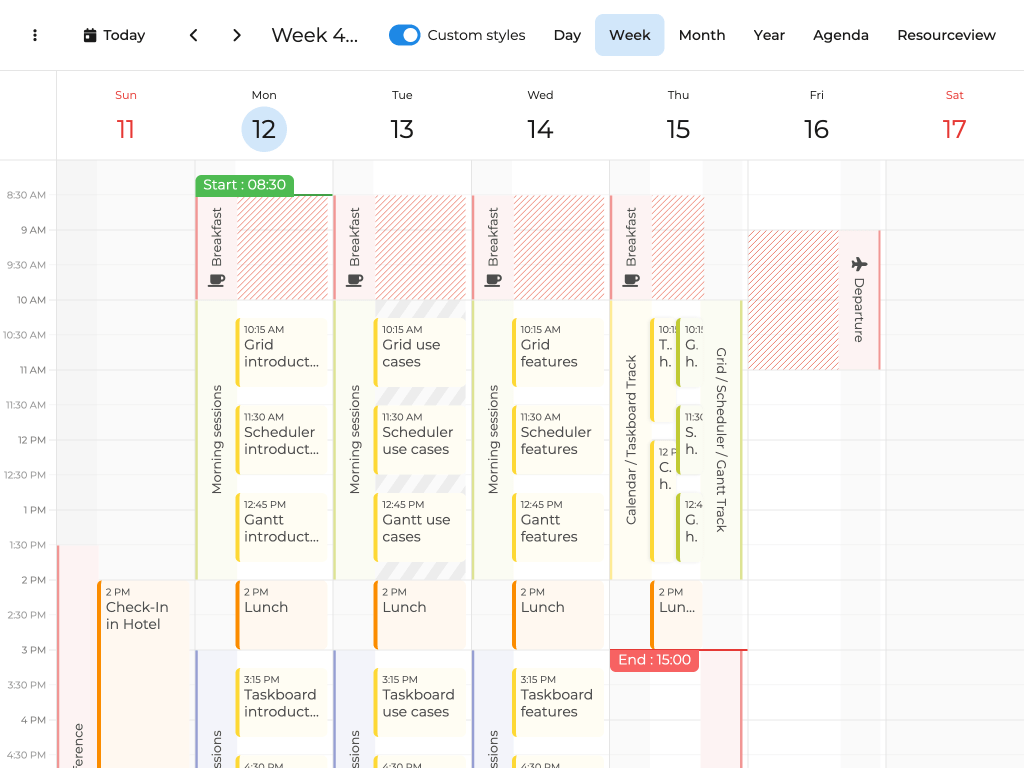Click Monday's Breakfast coffee cup icon
This screenshot has width=1024, height=768.
pos(216,281)
